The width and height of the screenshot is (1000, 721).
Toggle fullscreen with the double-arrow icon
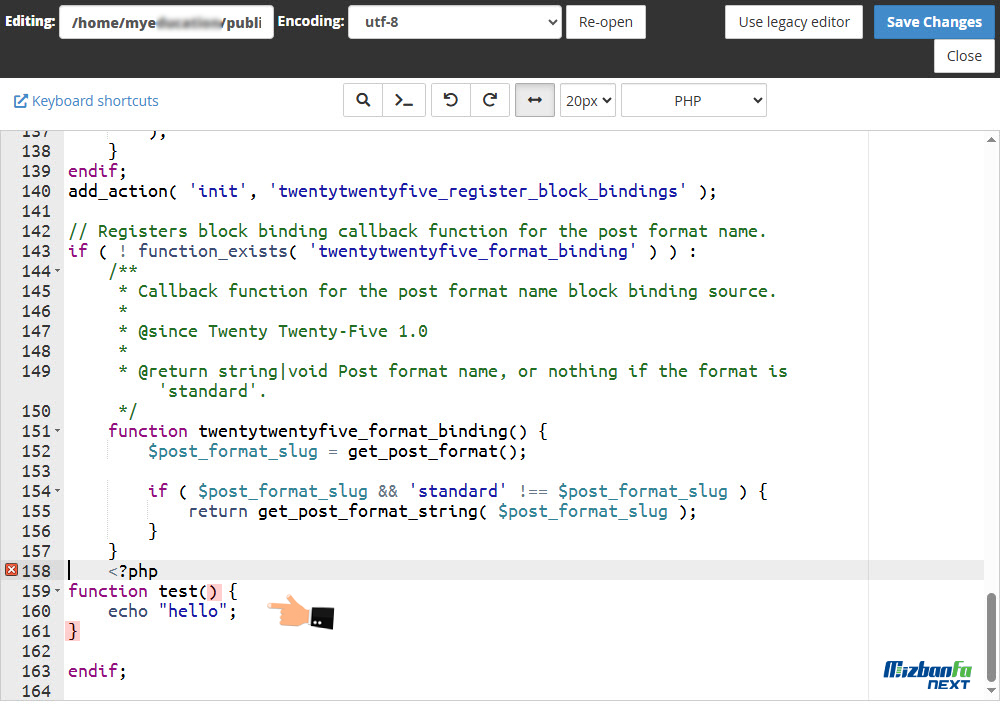click(x=534, y=100)
